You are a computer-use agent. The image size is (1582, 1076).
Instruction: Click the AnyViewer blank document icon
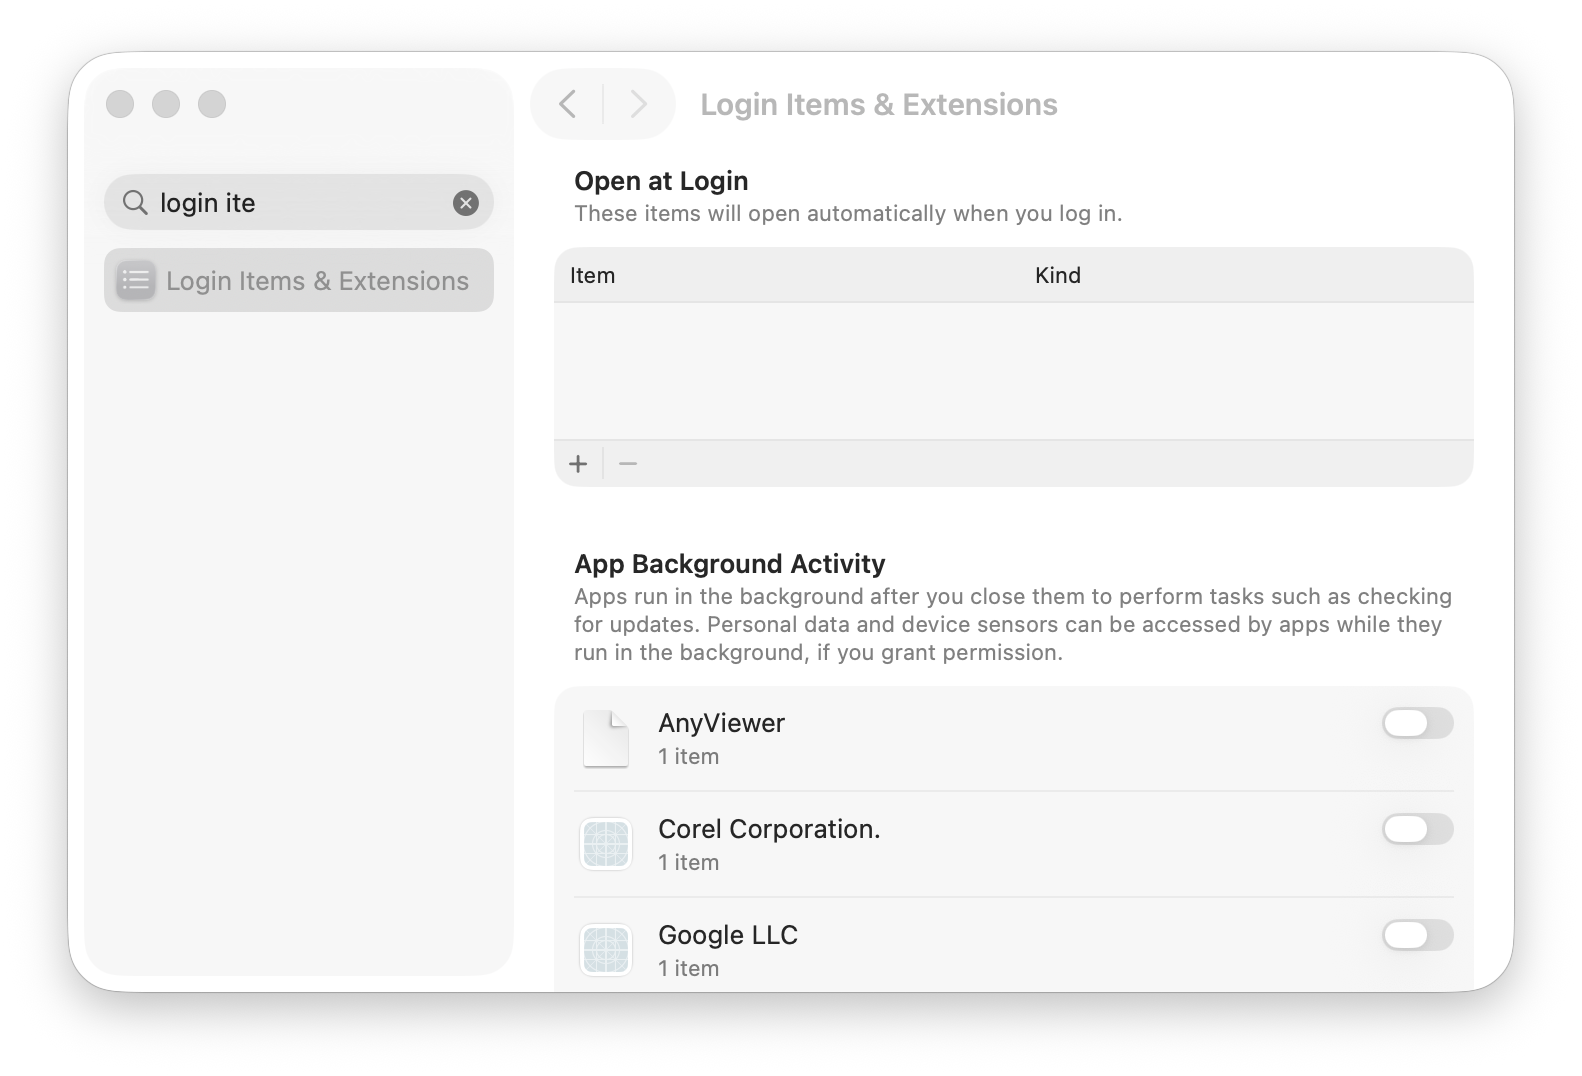(x=606, y=739)
